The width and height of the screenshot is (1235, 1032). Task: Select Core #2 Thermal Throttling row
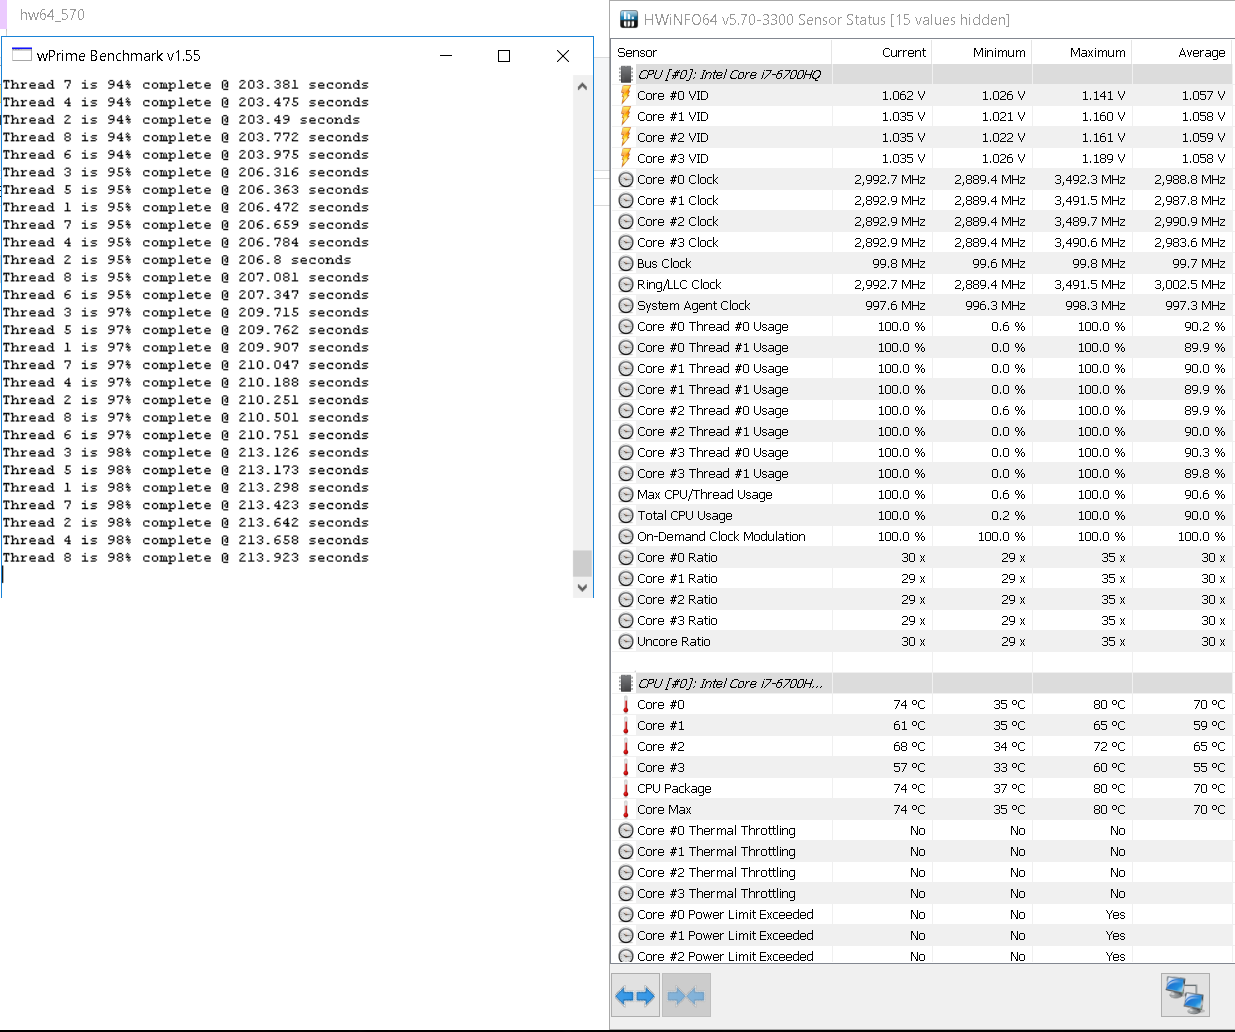pos(922,872)
